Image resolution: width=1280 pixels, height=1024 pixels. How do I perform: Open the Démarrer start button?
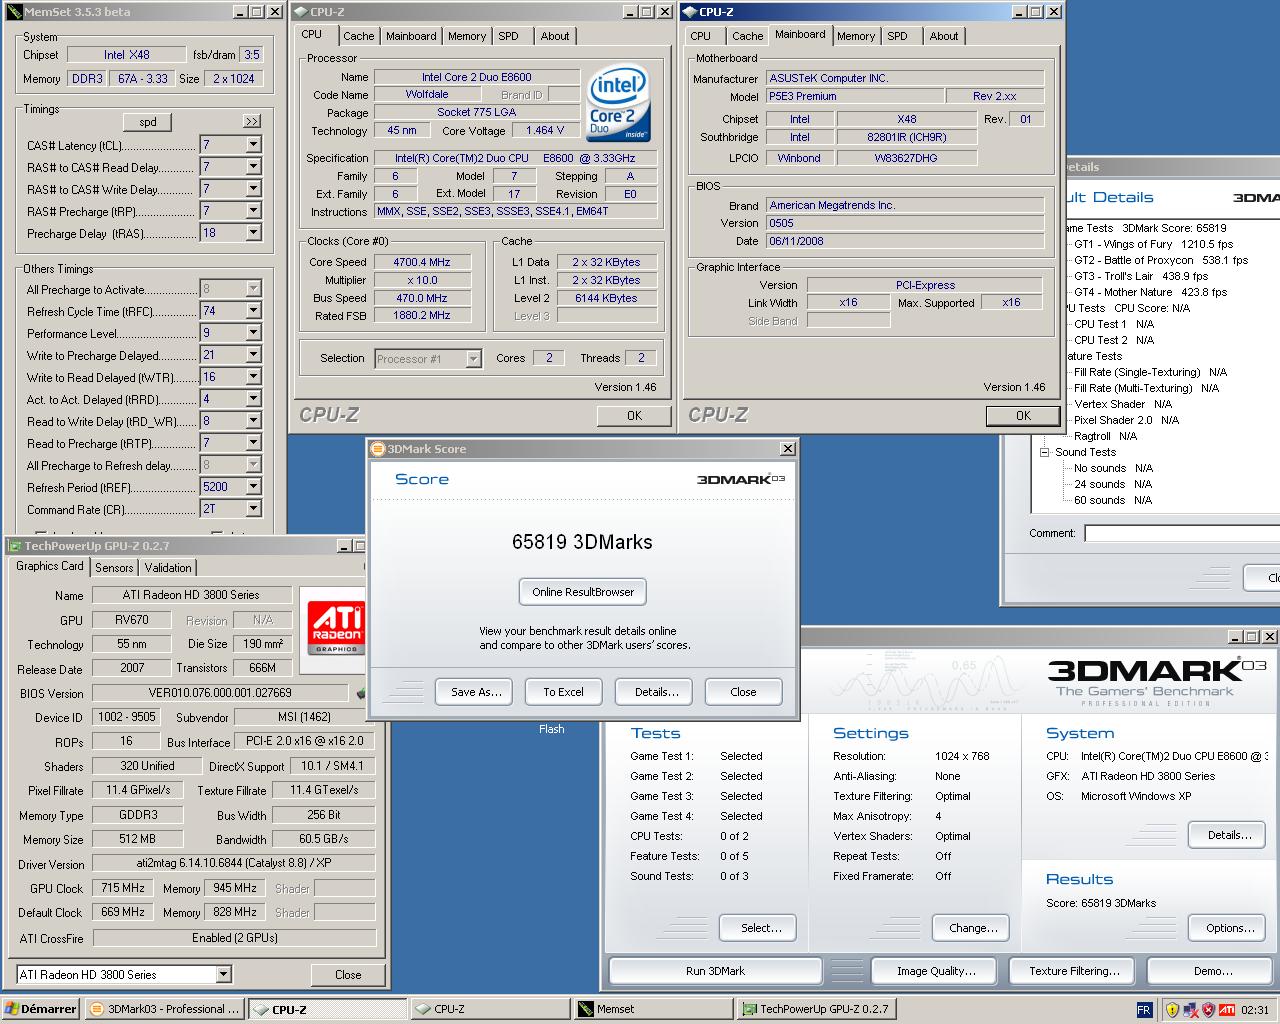[x=40, y=1009]
